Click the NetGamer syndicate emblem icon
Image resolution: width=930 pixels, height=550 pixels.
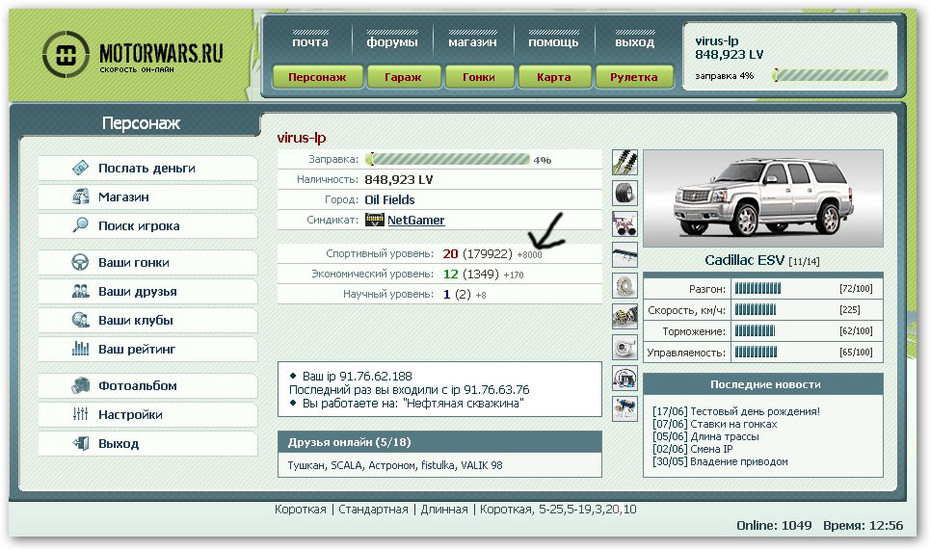[x=375, y=220]
